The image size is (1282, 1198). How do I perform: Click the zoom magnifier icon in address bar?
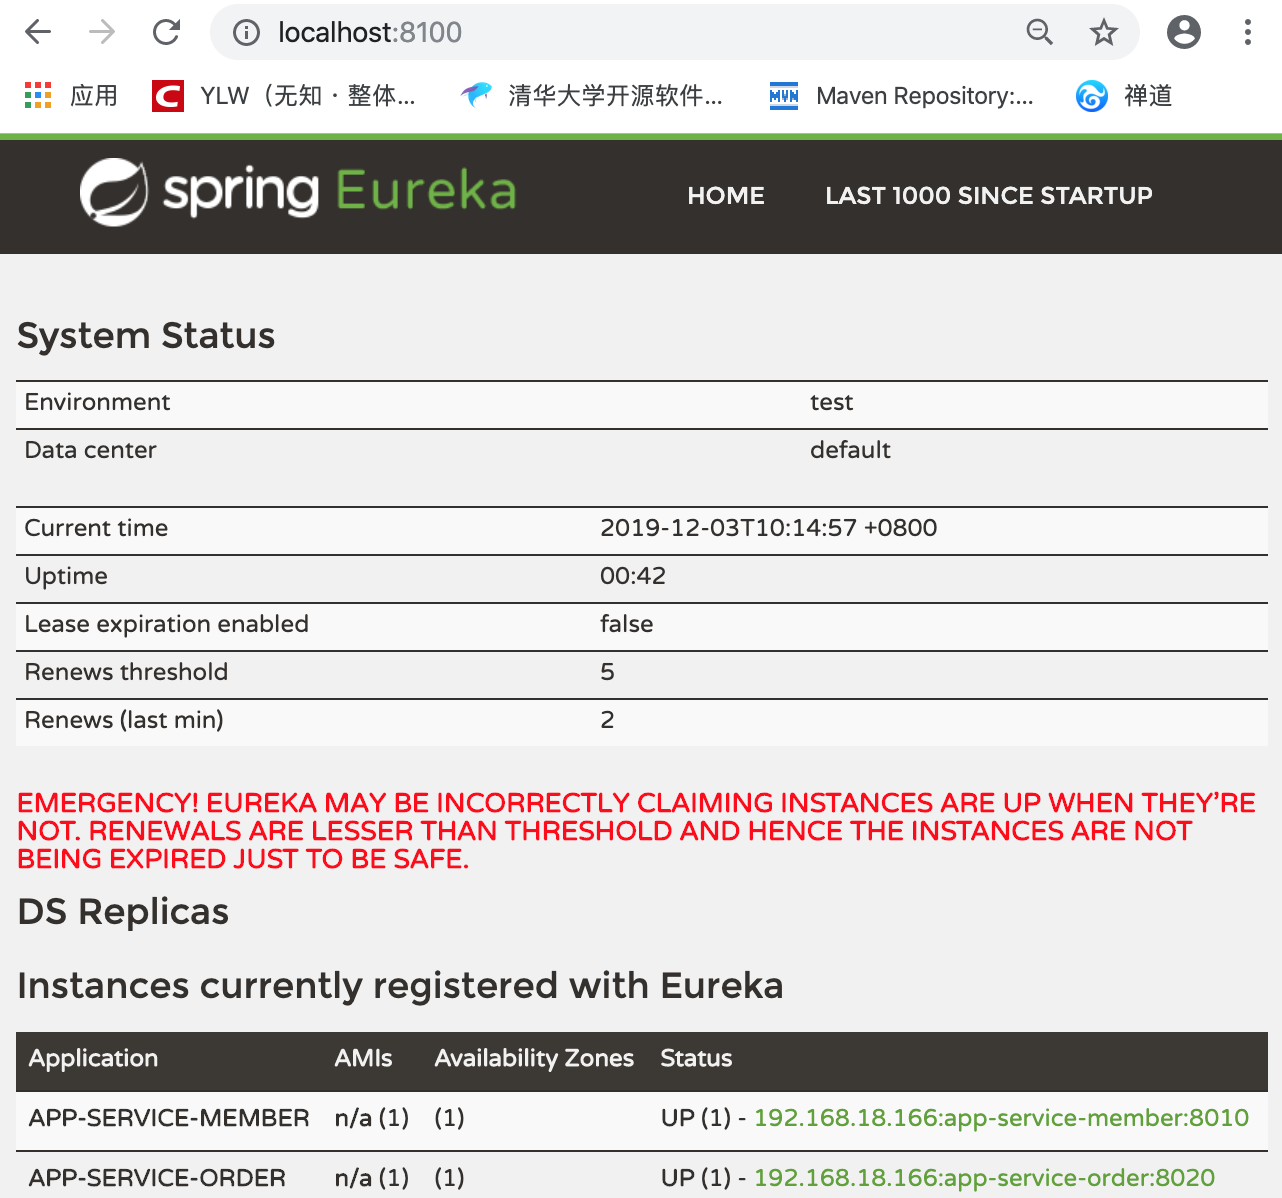(x=1040, y=32)
